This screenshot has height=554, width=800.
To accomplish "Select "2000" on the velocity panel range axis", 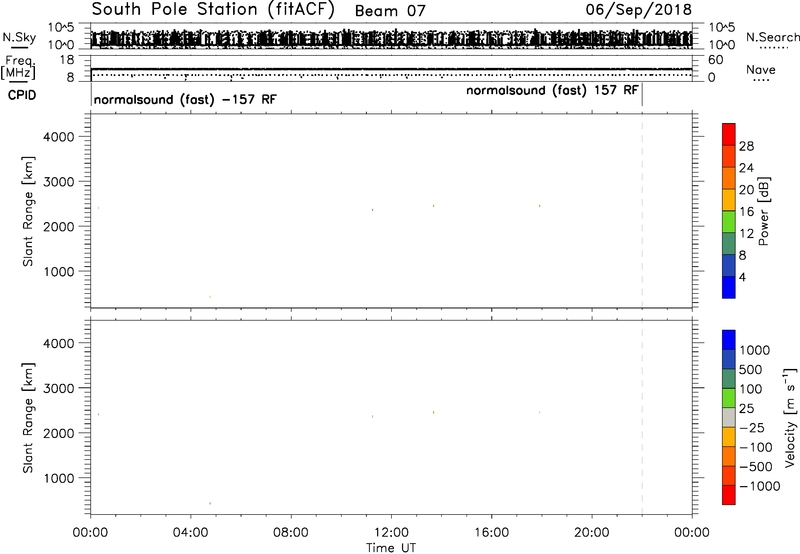I will tap(58, 433).
